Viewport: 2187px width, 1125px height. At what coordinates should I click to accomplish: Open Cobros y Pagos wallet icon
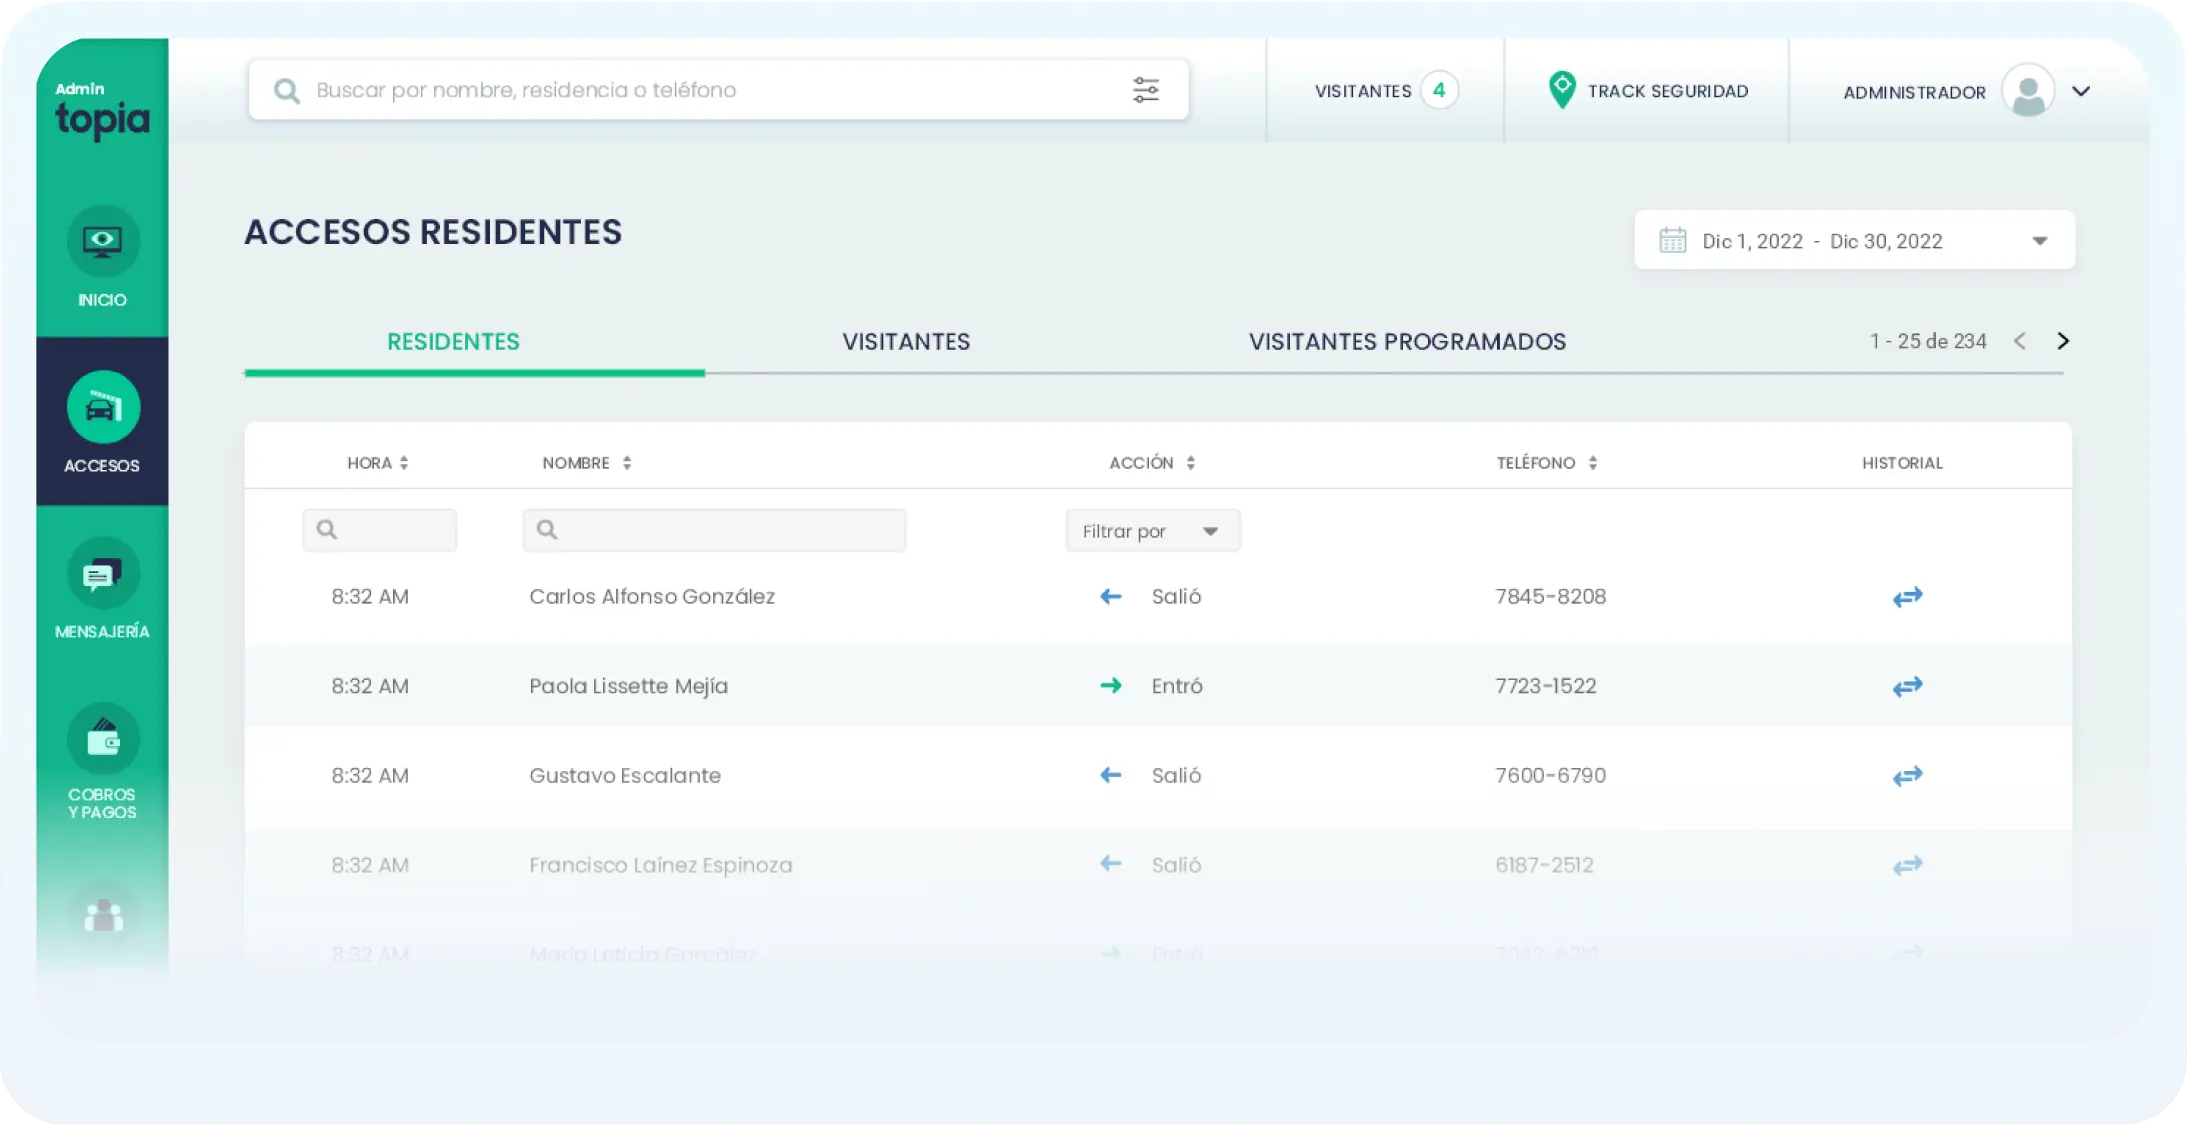(x=102, y=741)
